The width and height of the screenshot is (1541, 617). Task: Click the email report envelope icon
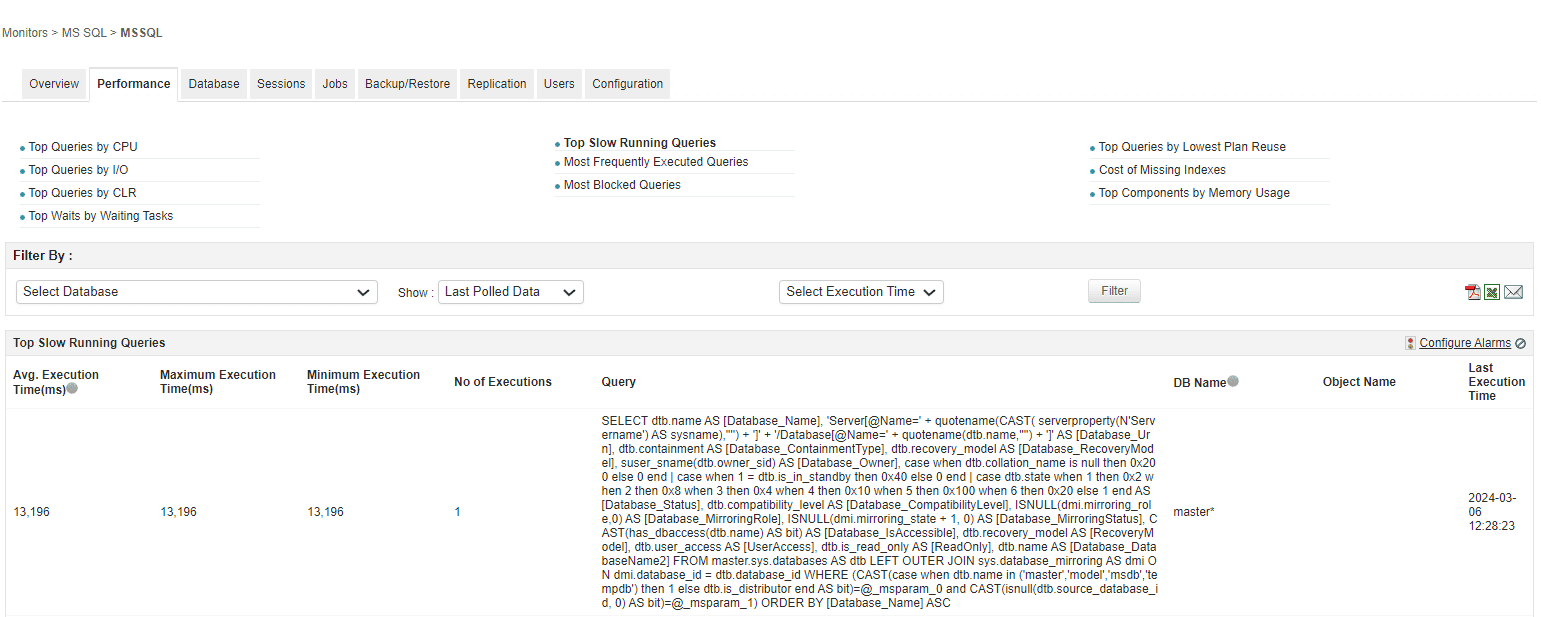coord(1513,292)
